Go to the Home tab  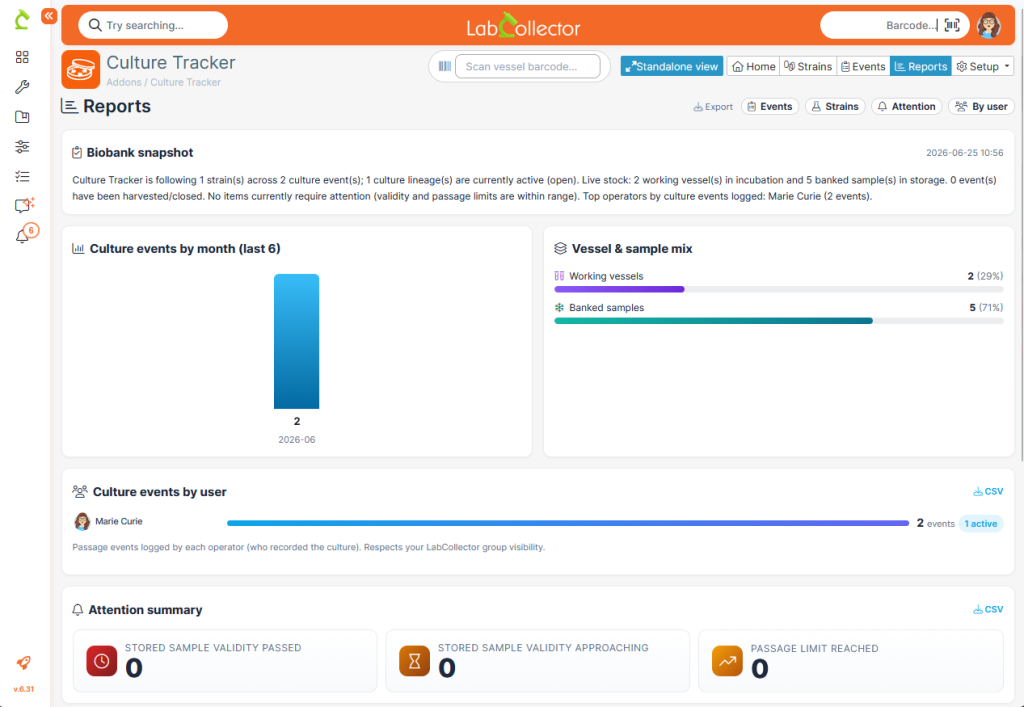[754, 66]
